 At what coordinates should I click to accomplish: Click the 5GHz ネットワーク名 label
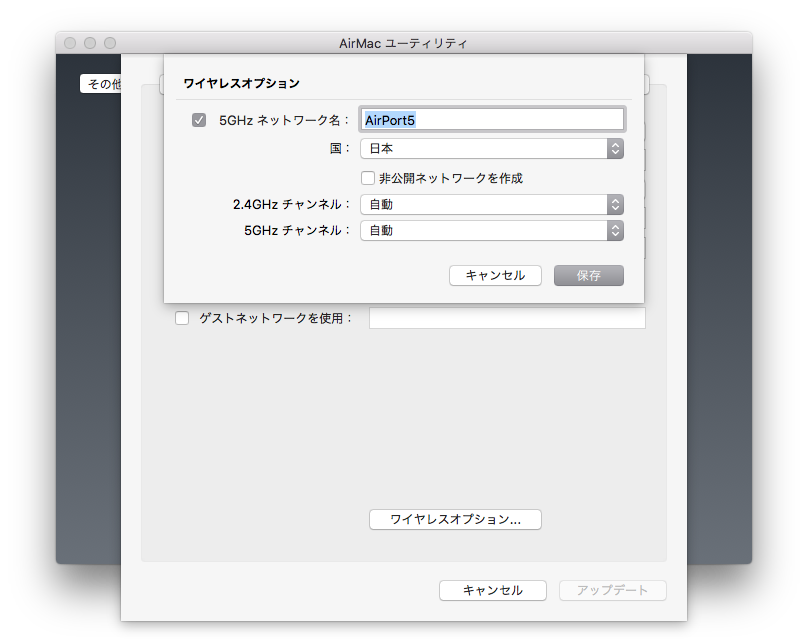[284, 121]
